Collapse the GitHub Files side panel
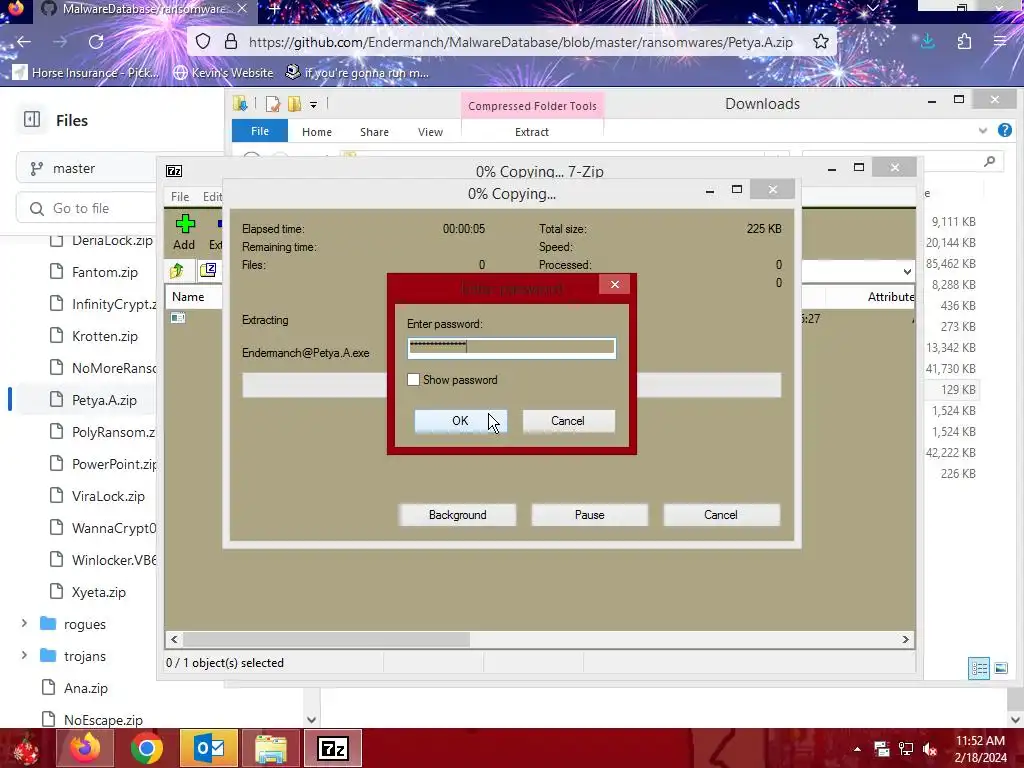 click(x=32, y=120)
